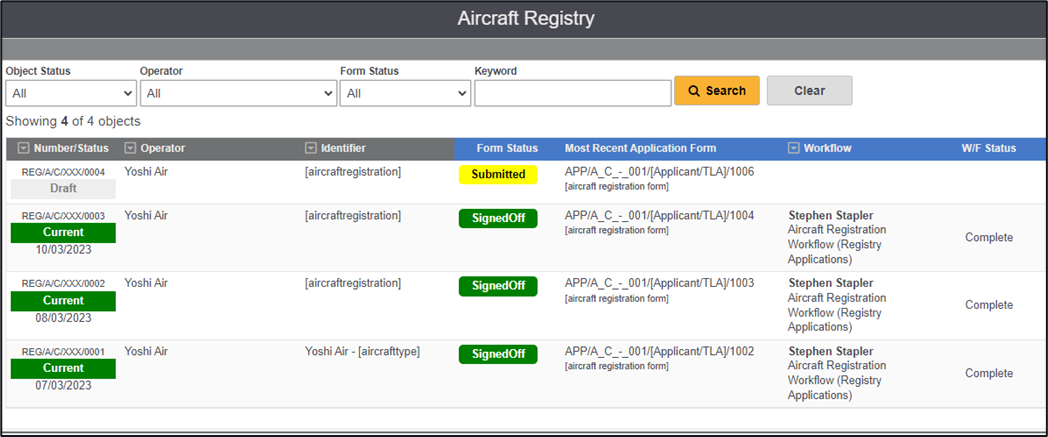Sort by Most Recent Application Form header
The image size is (1048, 437).
click(x=640, y=149)
